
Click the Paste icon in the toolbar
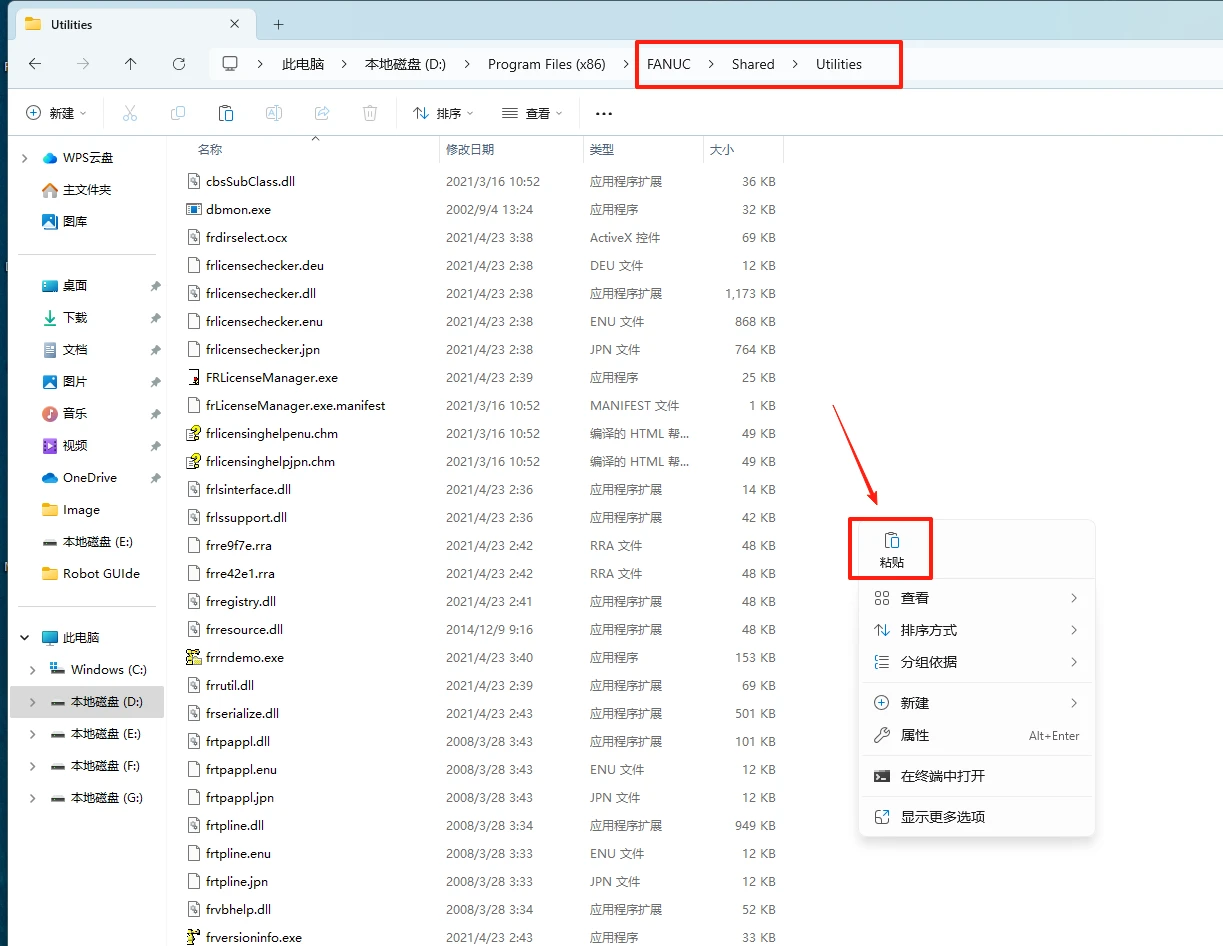point(225,112)
